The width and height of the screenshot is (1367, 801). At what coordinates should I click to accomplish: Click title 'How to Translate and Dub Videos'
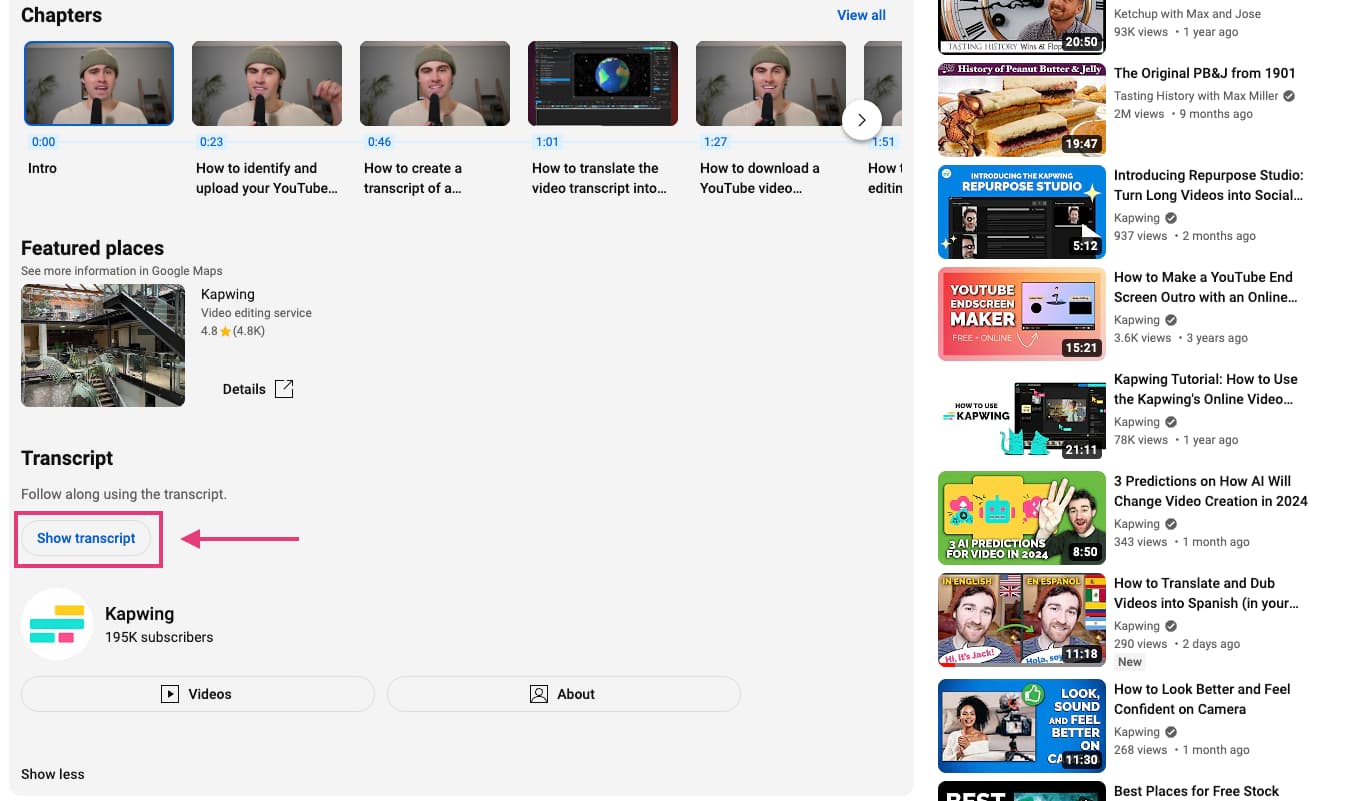click(1206, 593)
